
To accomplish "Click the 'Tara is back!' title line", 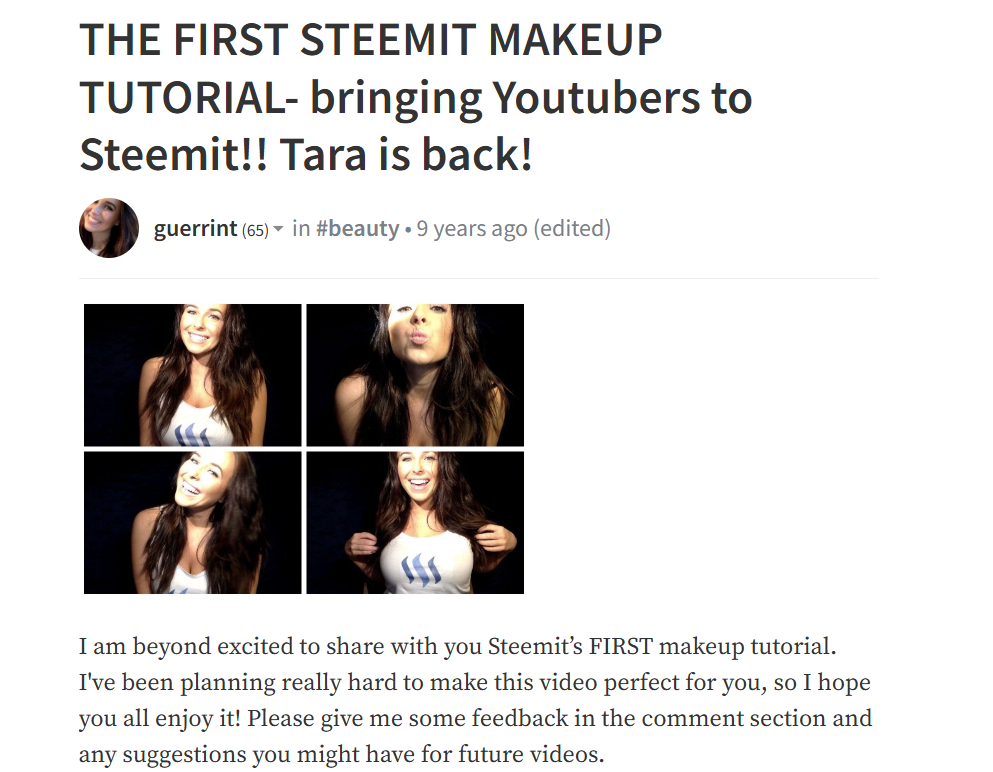I will [x=405, y=155].
